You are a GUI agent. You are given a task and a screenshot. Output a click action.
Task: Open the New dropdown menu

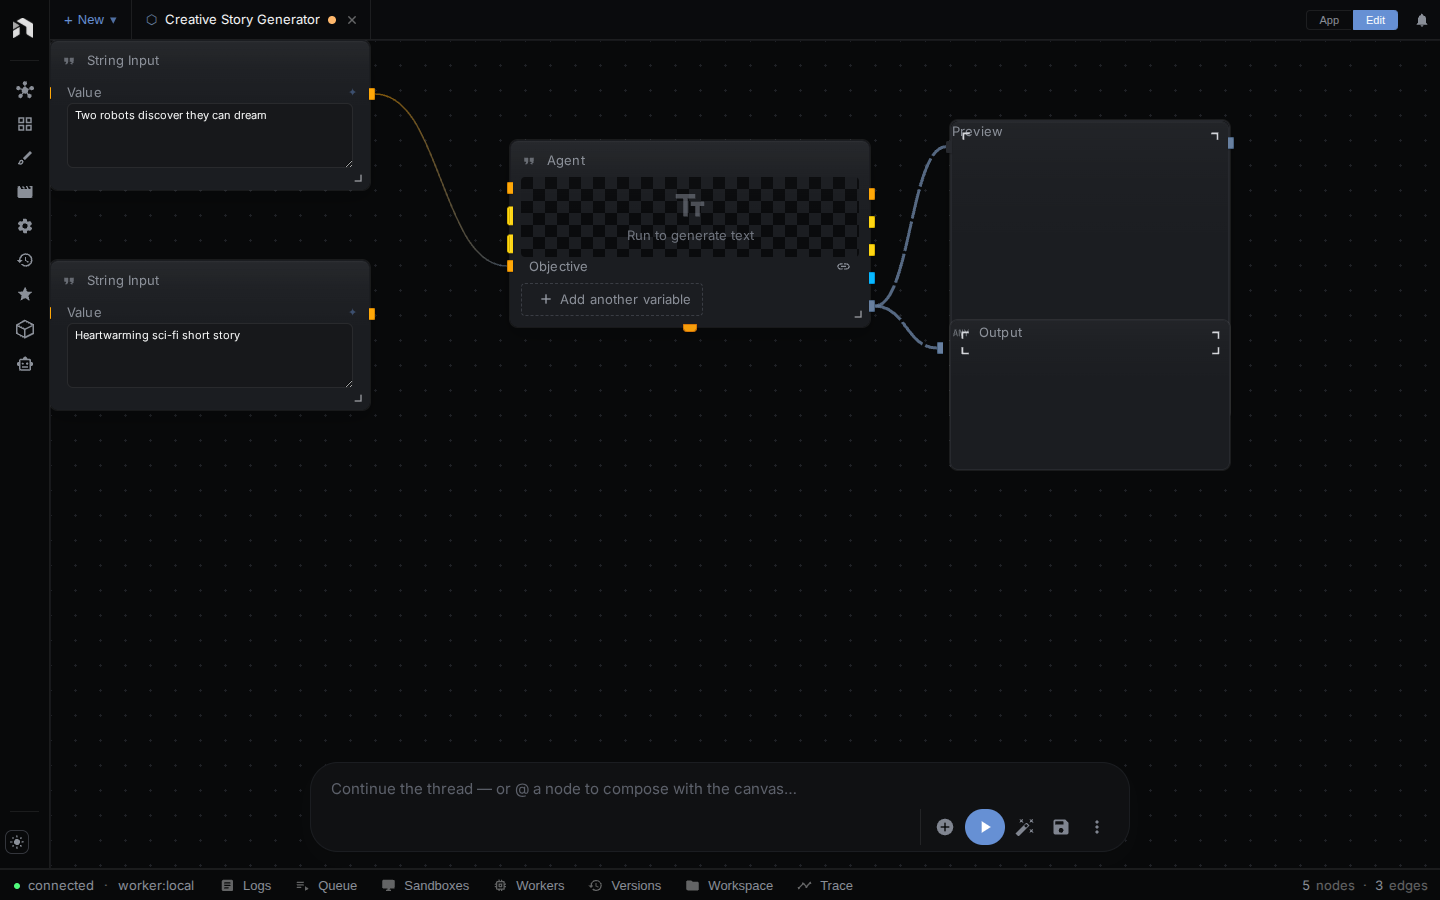click(x=90, y=20)
